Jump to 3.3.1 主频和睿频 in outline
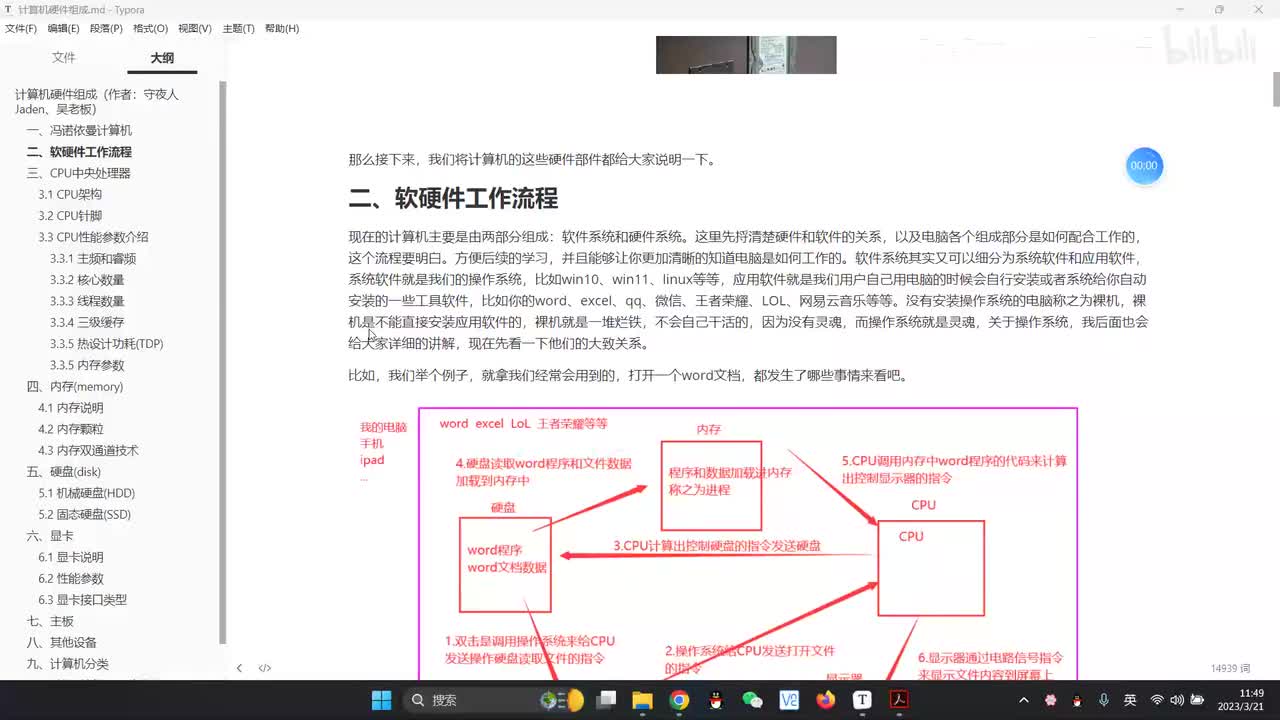The width and height of the screenshot is (1280, 720). (x=93, y=259)
